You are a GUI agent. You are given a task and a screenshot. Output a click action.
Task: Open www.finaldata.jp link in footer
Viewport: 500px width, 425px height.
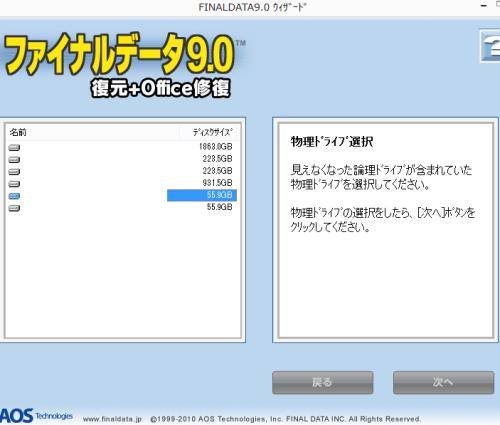tap(112, 419)
